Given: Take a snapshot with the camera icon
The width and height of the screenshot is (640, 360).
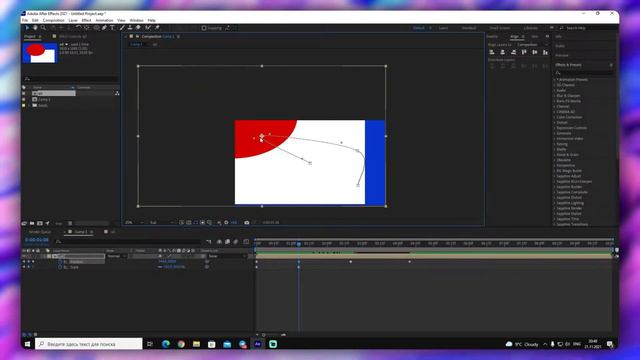Looking at the screenshot, I should 247,222.
